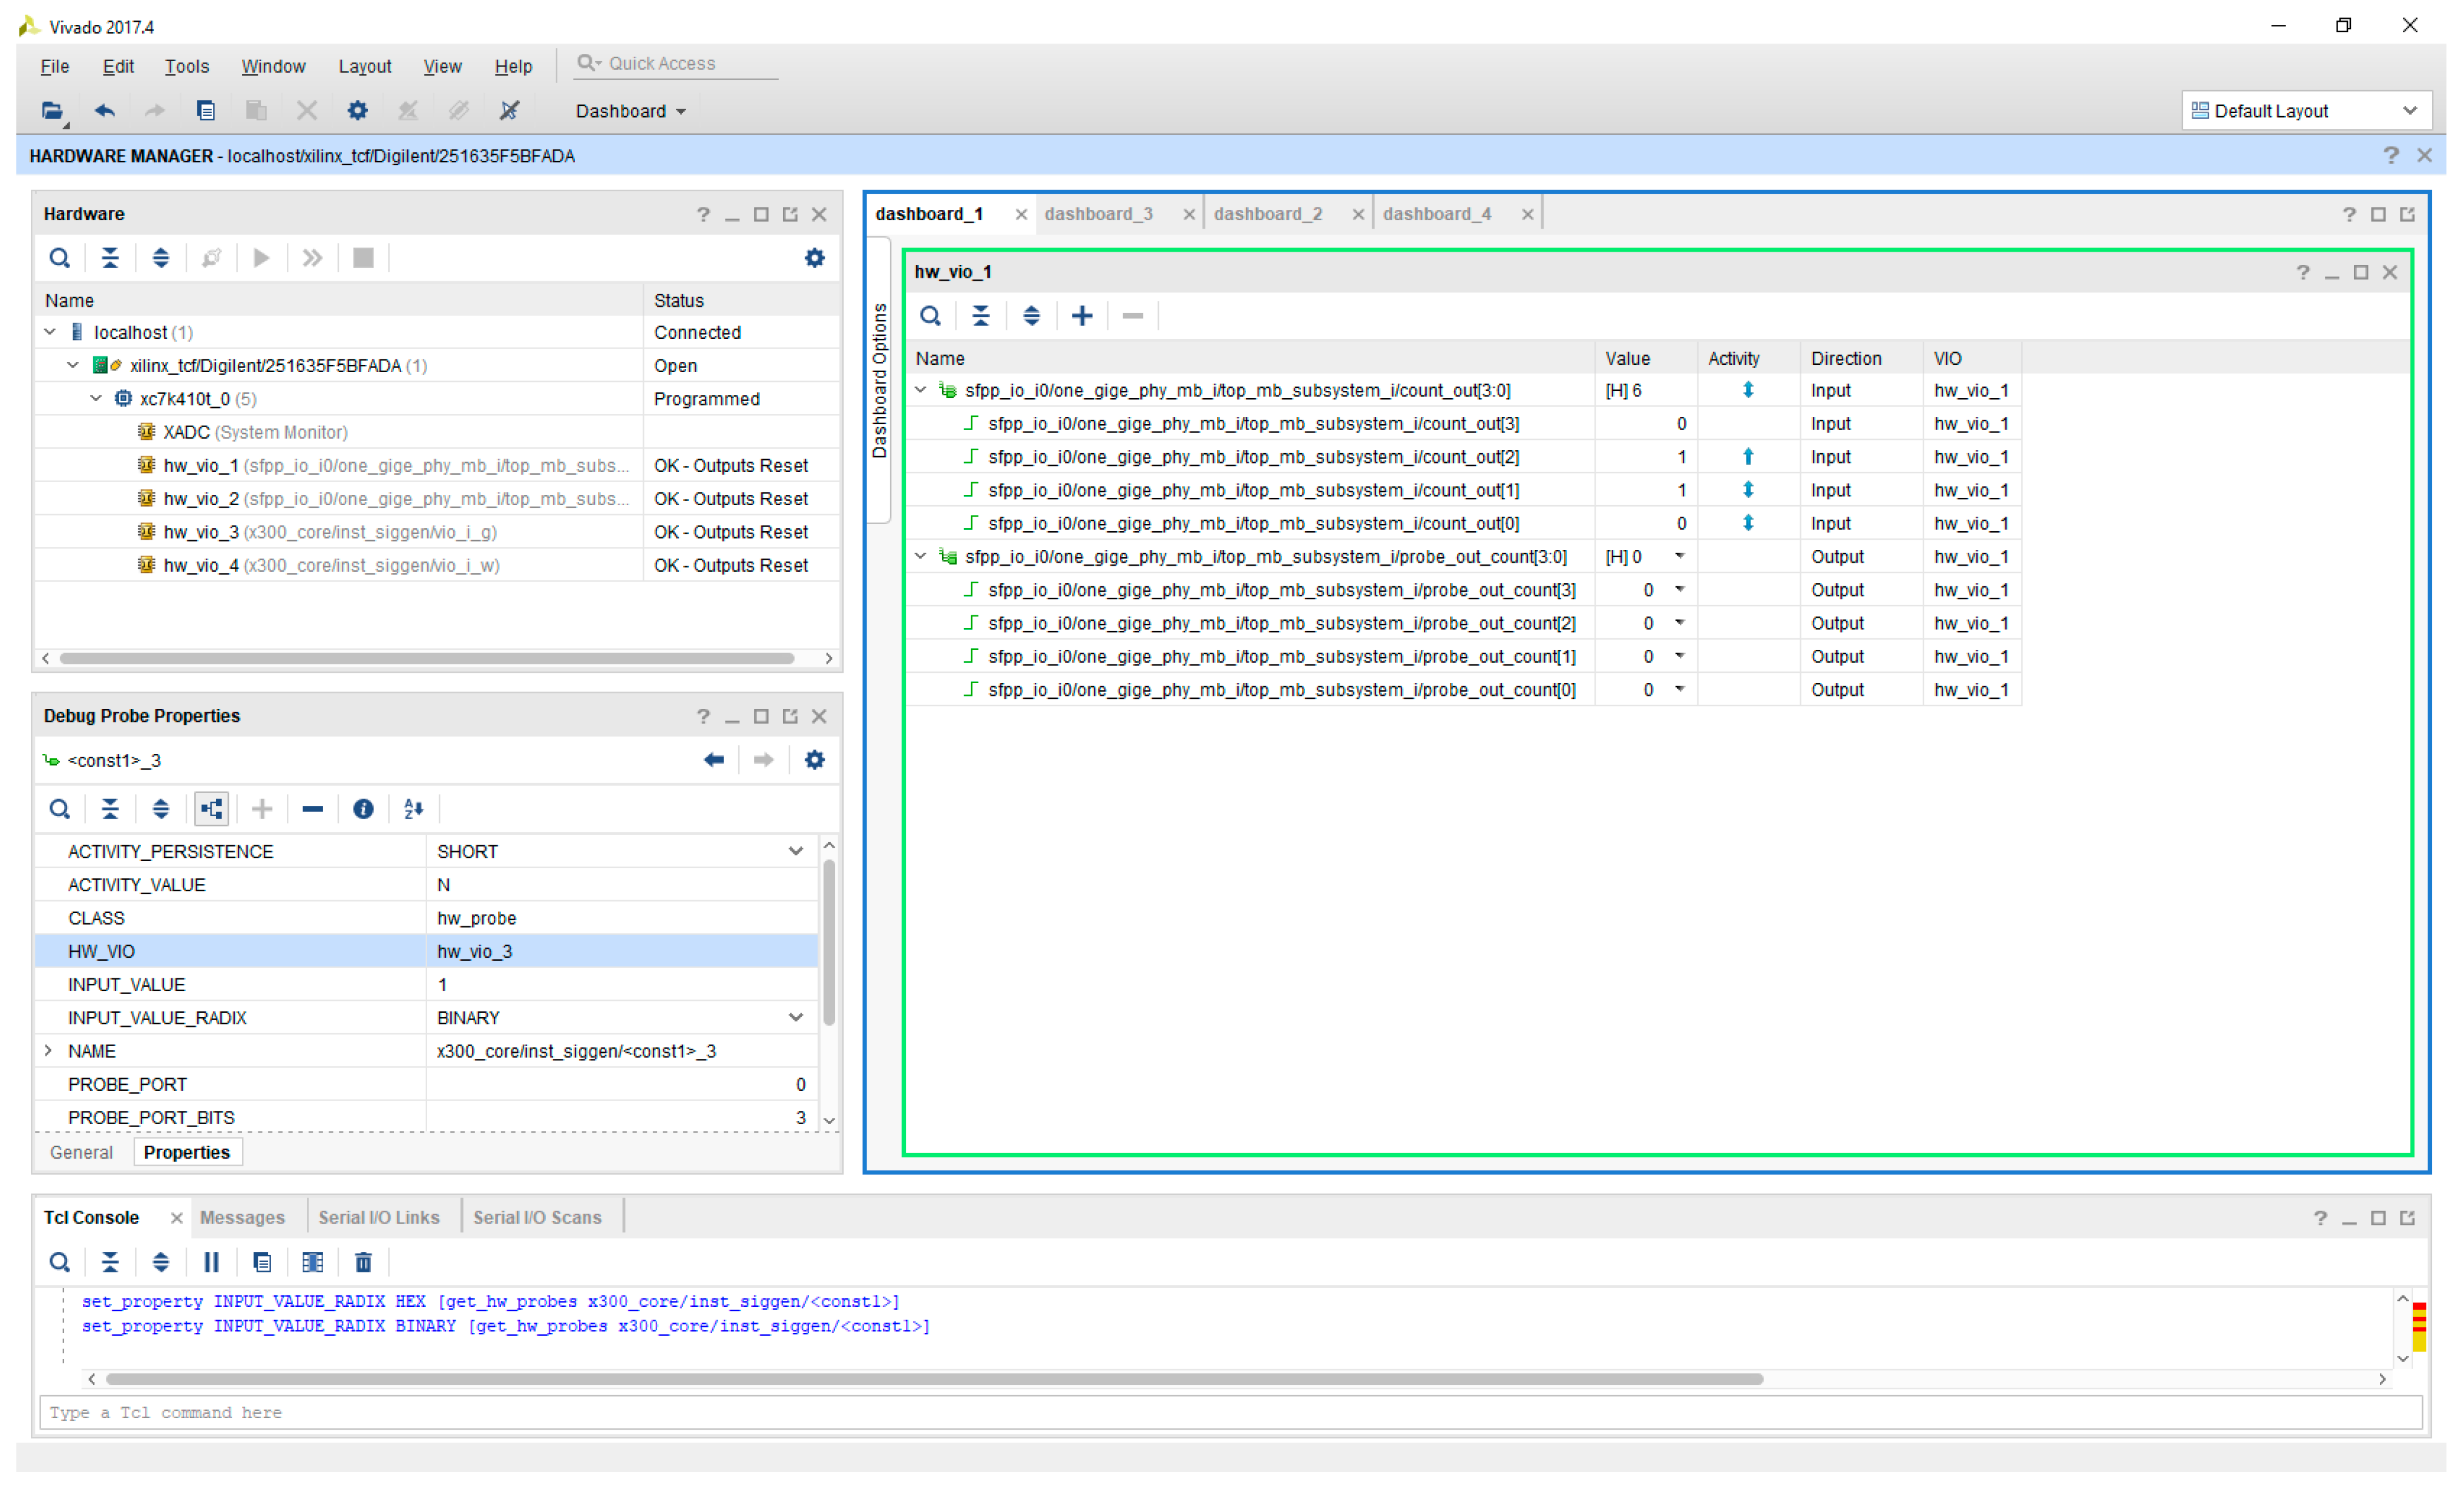Image resolution: width=2464 pixels, height=1492 pixels.
Task: Click Collapse All in hw_vio_1 toolbar
Action: (x=980, y=316)
